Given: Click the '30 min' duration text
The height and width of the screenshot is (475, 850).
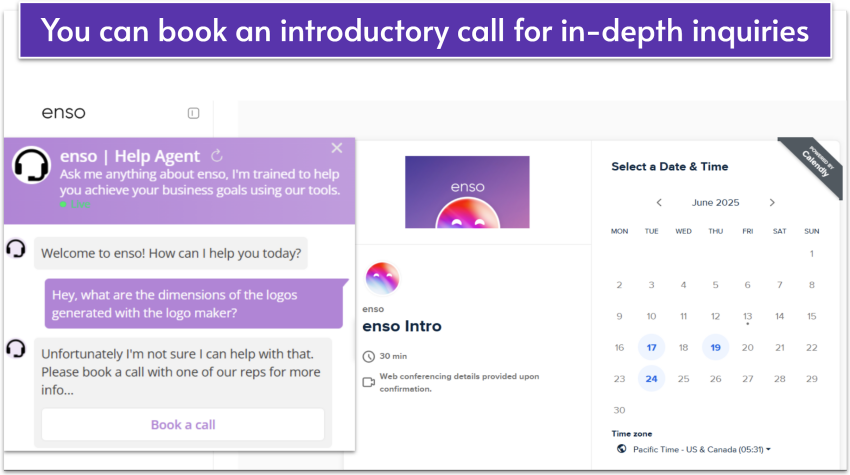Looking at the screenshot, I should coord(393,356).
